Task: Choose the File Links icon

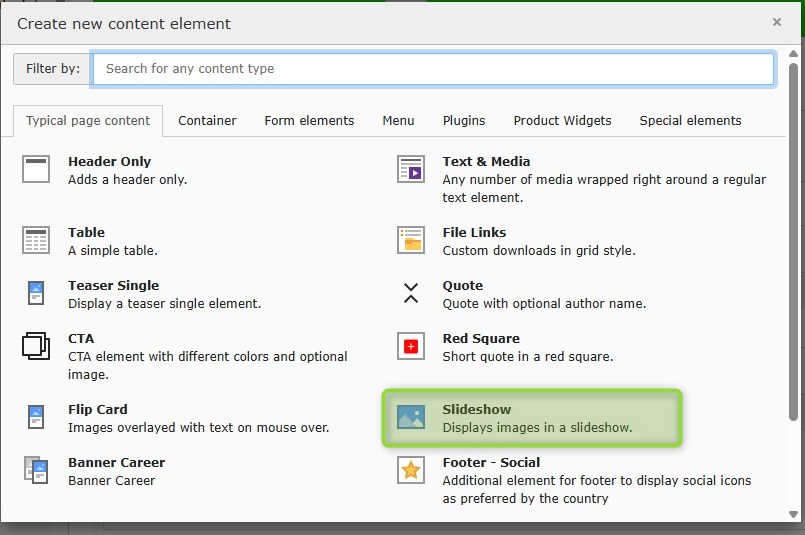Action: point(411,241)
